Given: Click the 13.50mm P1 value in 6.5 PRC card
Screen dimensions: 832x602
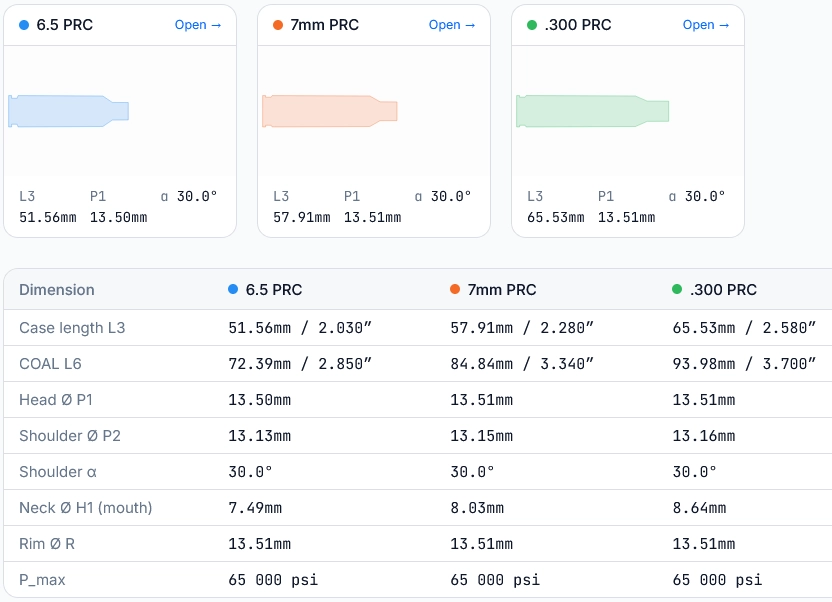Looking at the screenshot, I should pyautogui.click(x=118, y=217).
